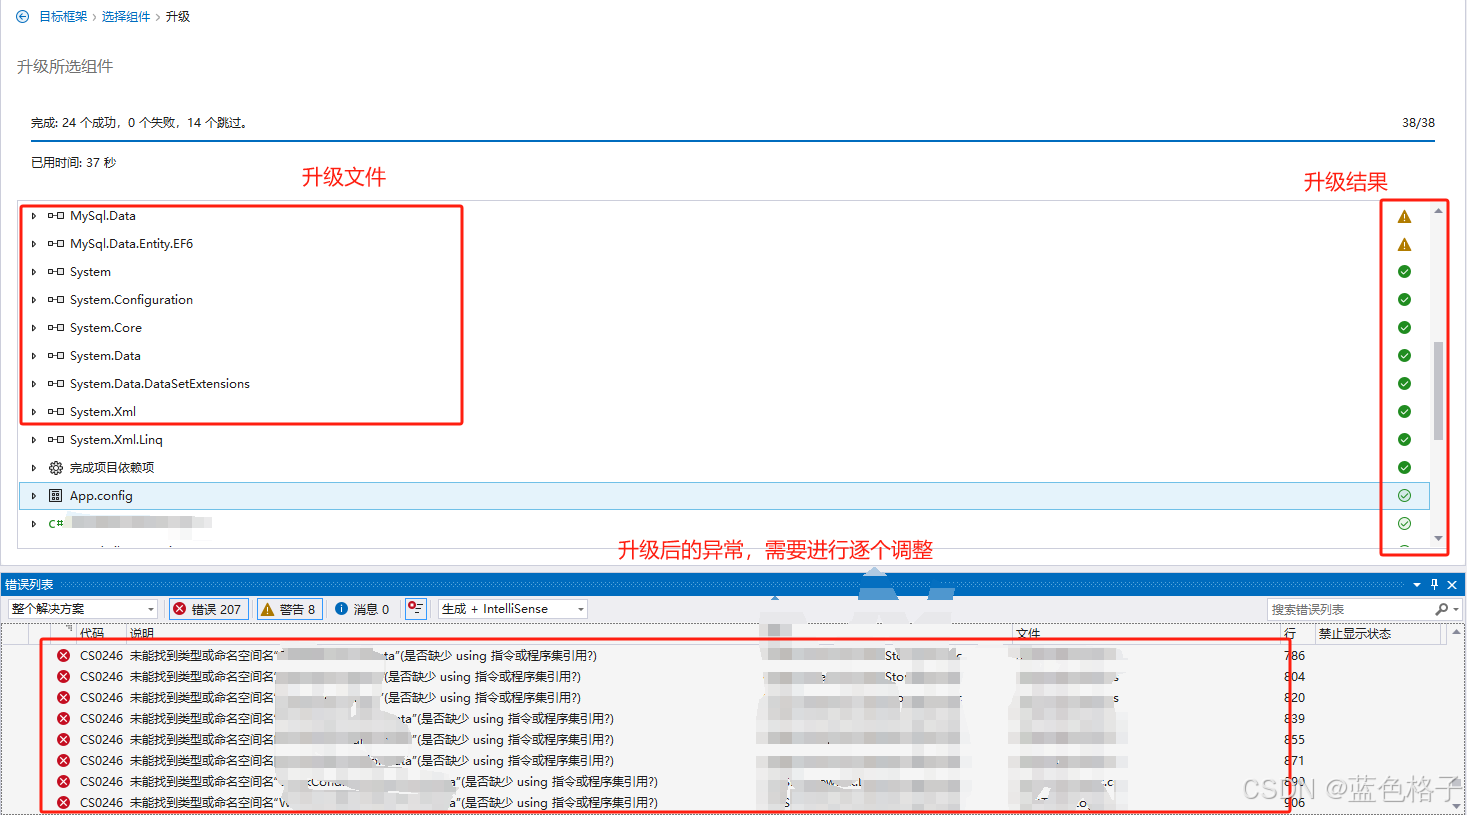
Task: Open the 生成 + IntelliSense dropdown
Action: (513, 609)
